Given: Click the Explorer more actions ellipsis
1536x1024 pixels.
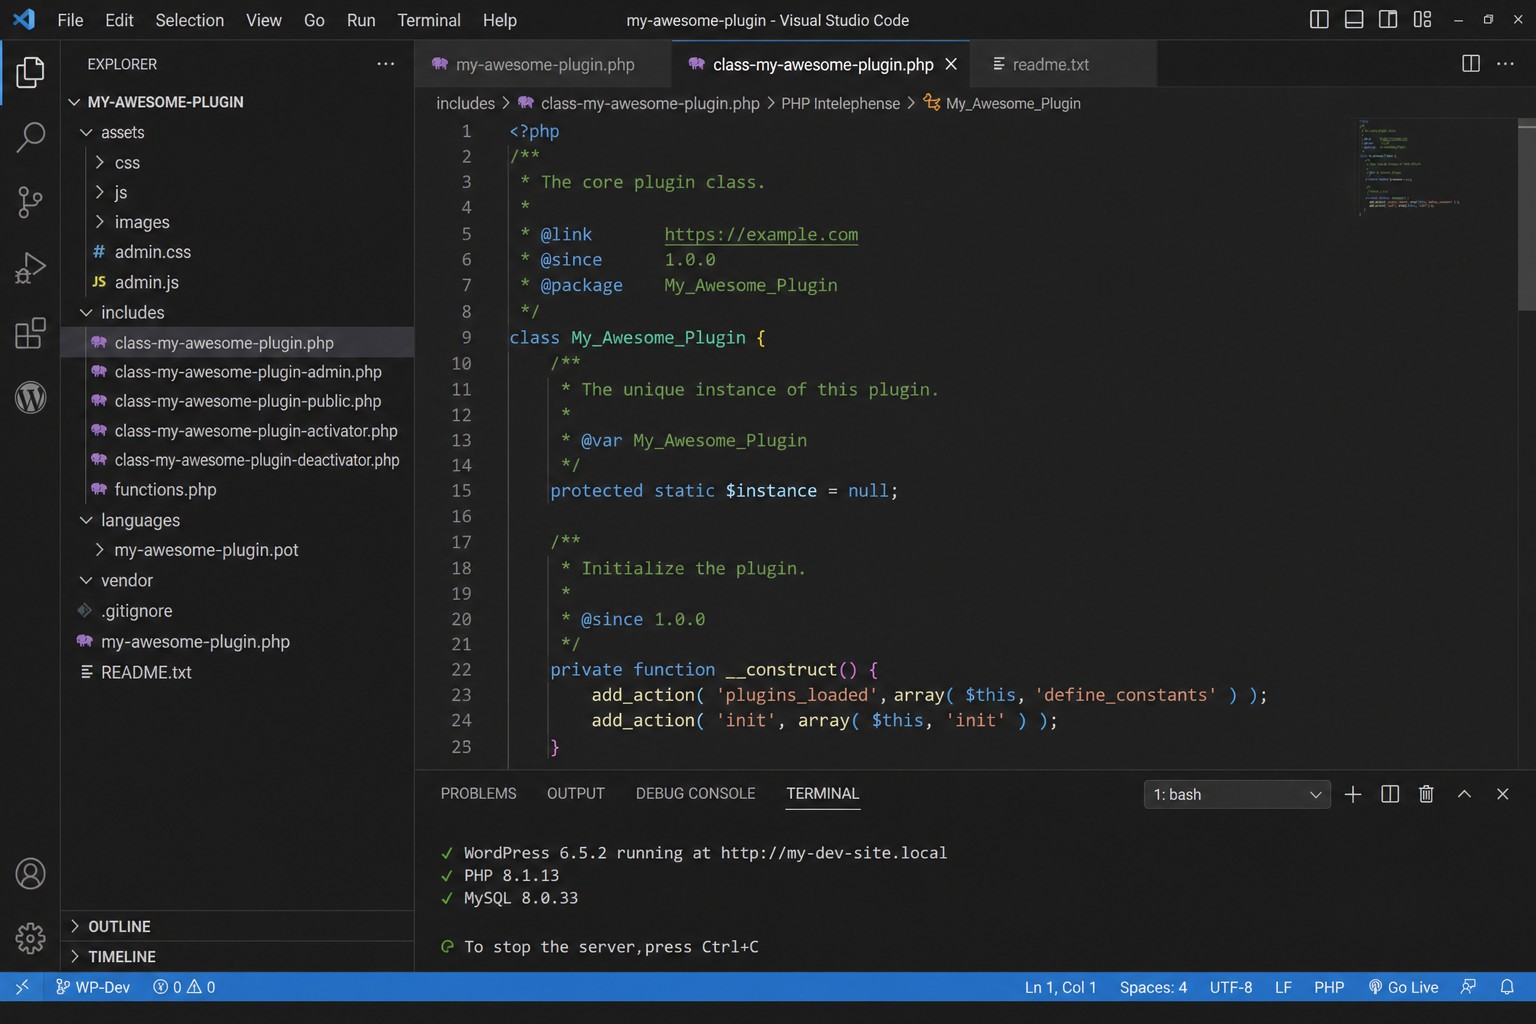Looking at the screenshot, I should [386, 64].
